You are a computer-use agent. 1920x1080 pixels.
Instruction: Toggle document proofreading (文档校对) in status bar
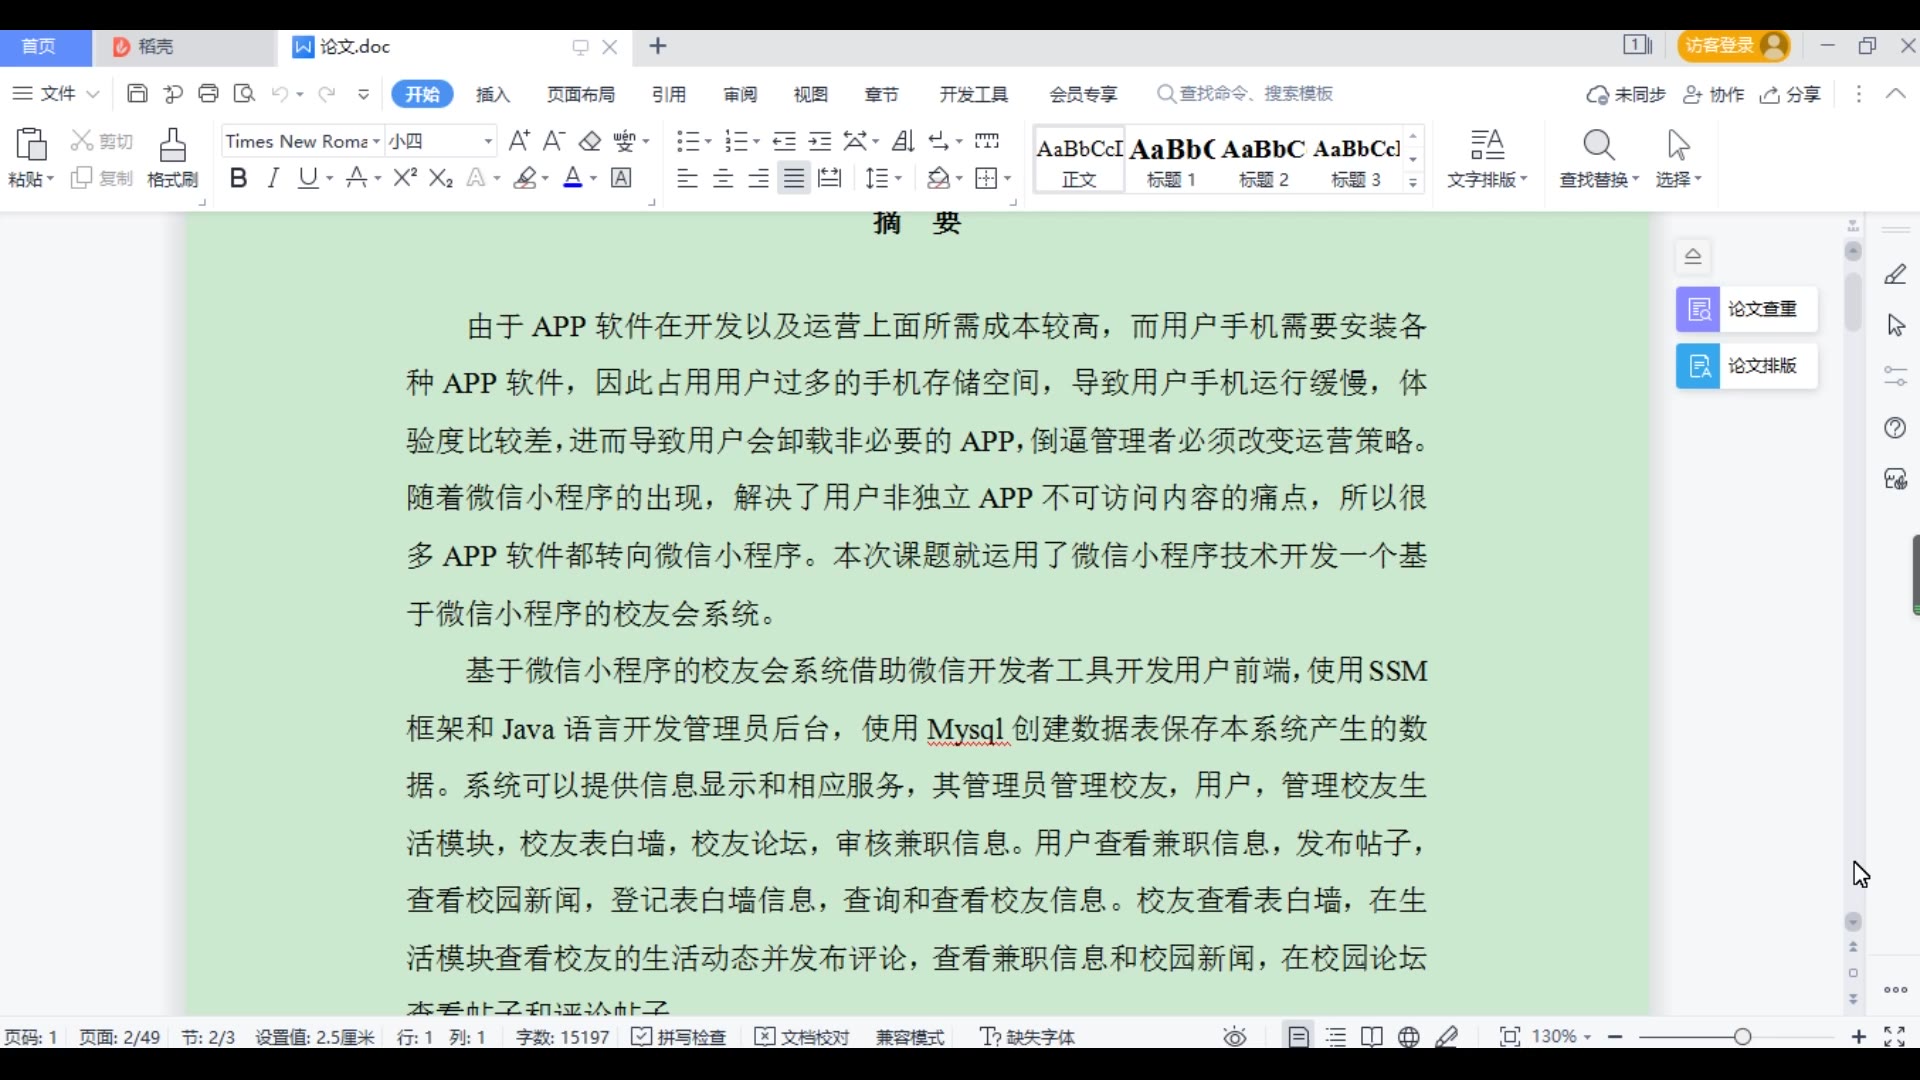(x=802, y=1037)
